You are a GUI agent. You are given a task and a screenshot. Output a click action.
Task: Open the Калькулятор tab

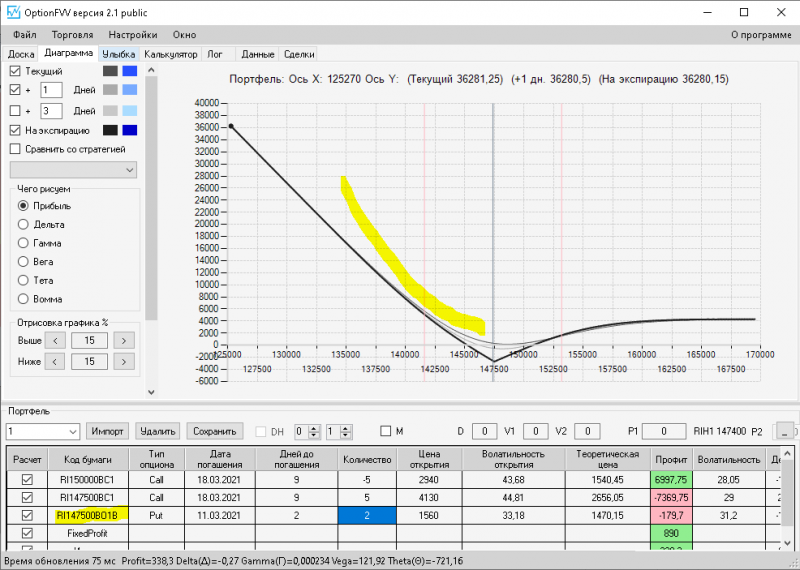pos(171,53)
